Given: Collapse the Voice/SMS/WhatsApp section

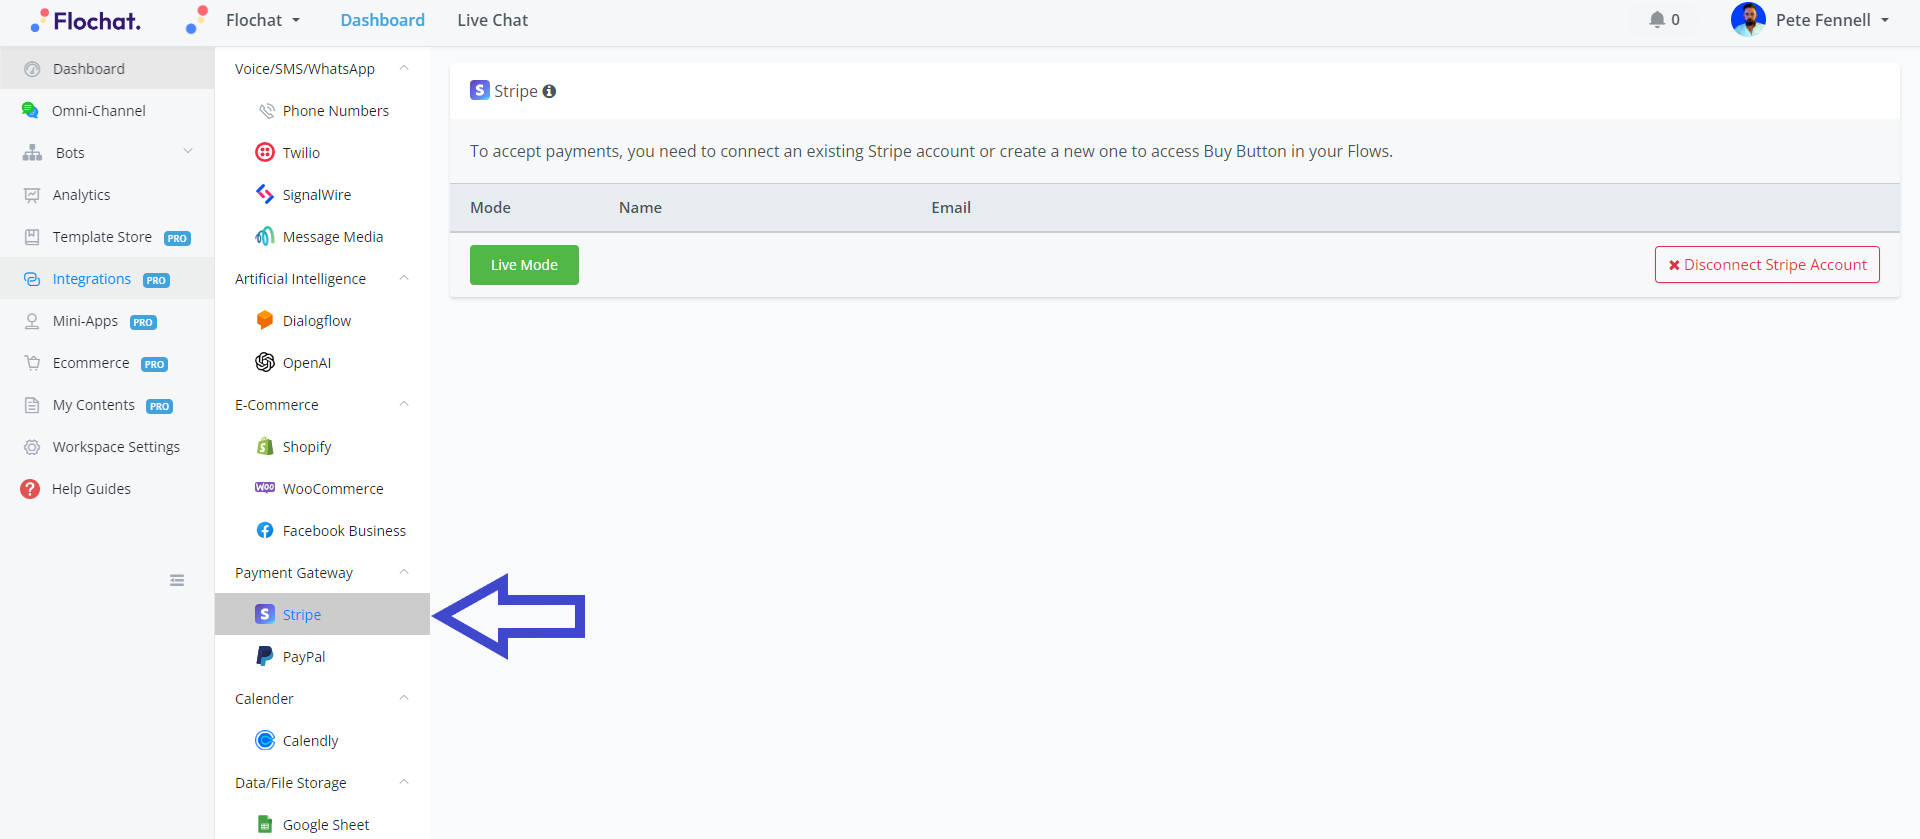Looking at the screenshot, I should pyautogui.click(x=404, y=68).
